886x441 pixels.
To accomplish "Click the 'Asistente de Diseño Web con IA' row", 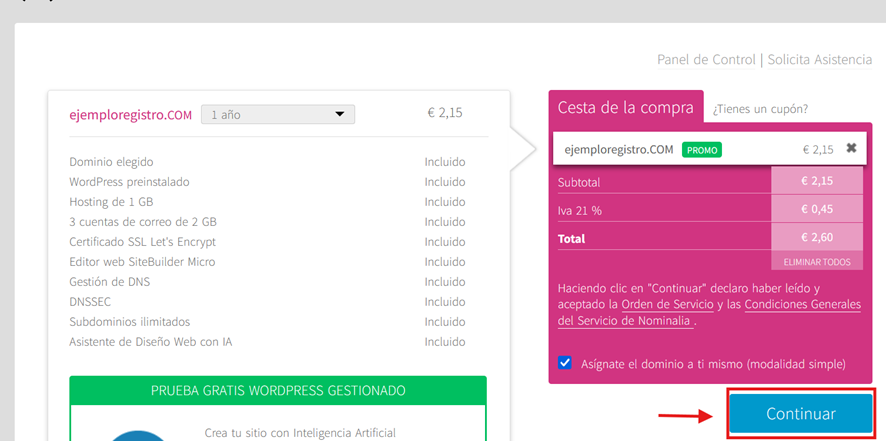I will [151, 342].
